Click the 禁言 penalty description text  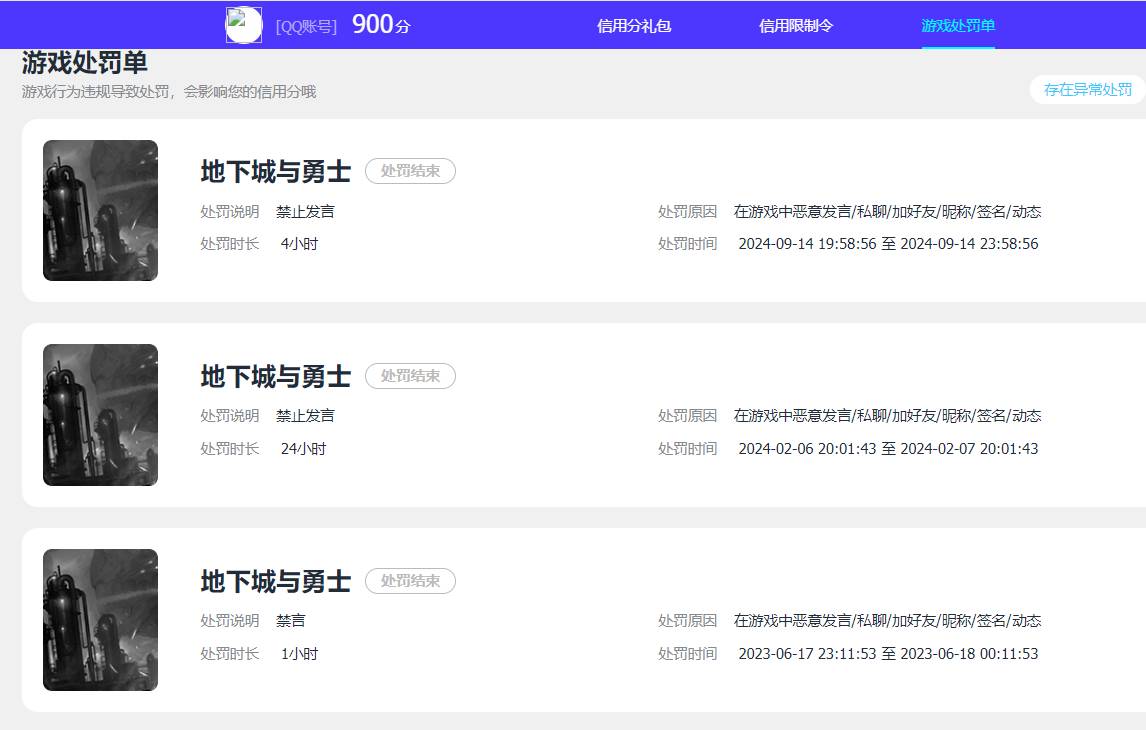click(x=291, y=621)
